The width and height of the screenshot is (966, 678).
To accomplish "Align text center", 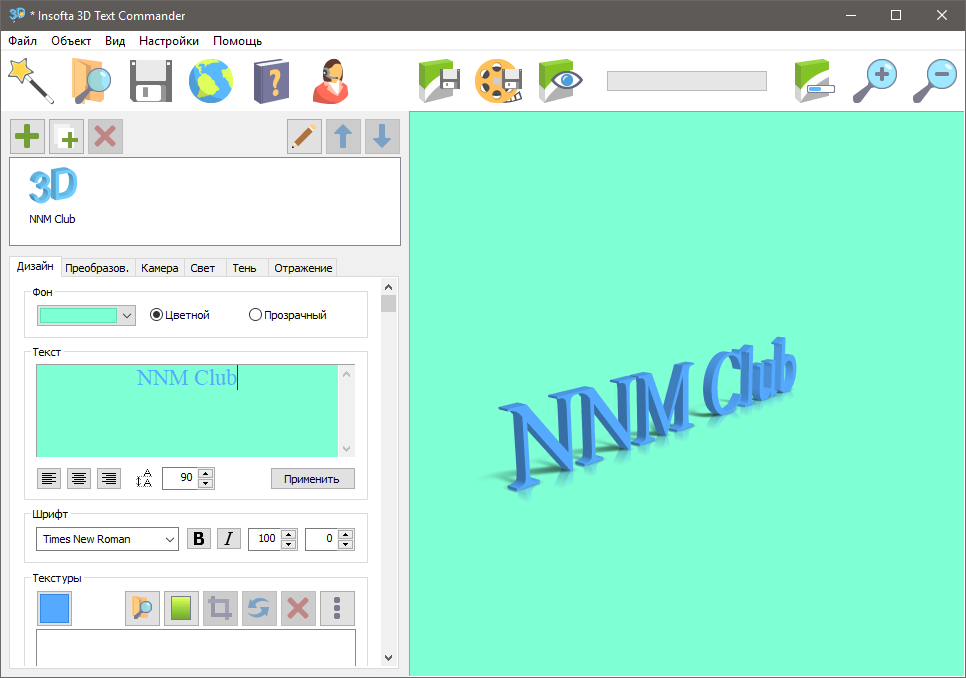I will (x=79, y=478).
